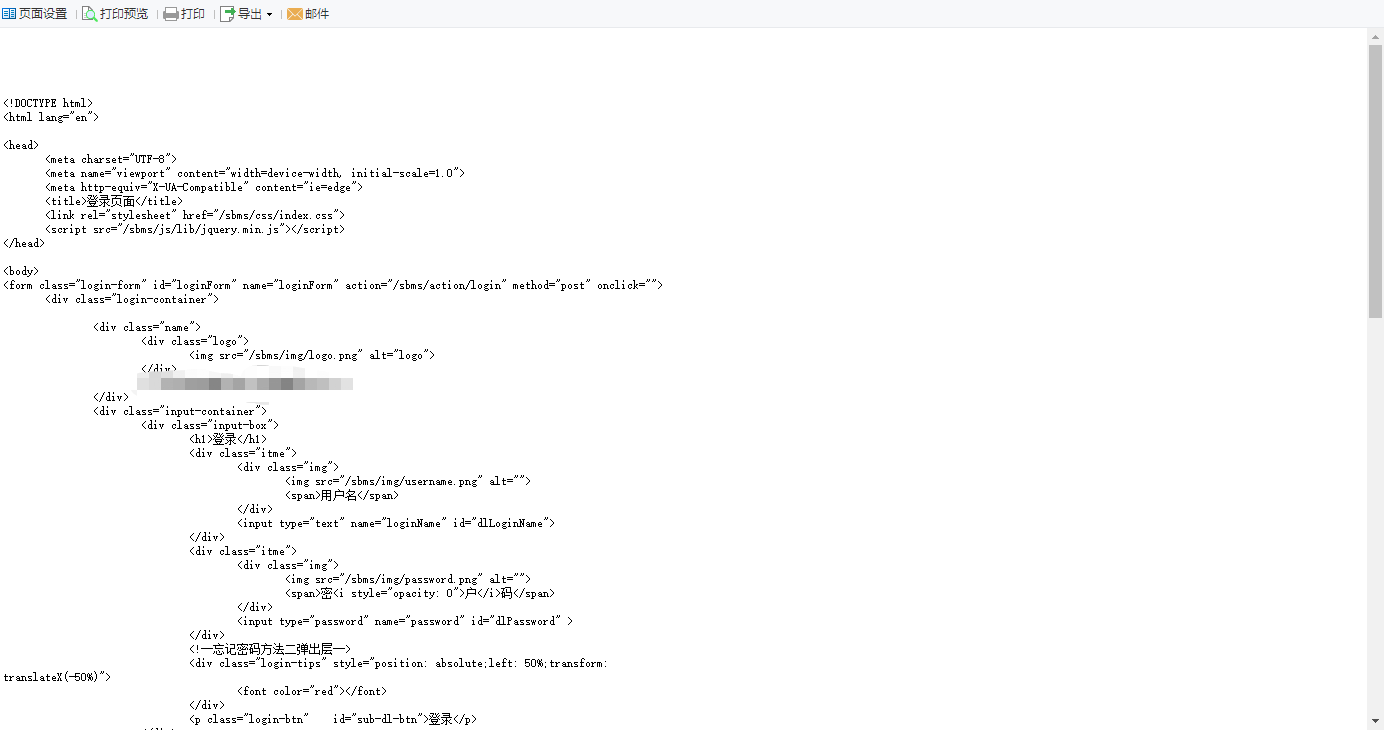Expand the 导出 dropdown arrow
This screenshot has width=1384, height=730.
tap(269, 14)
